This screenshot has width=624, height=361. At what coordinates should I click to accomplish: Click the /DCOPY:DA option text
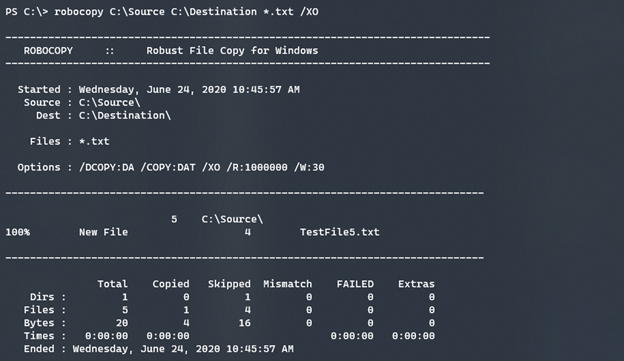(x=107, y=167)
